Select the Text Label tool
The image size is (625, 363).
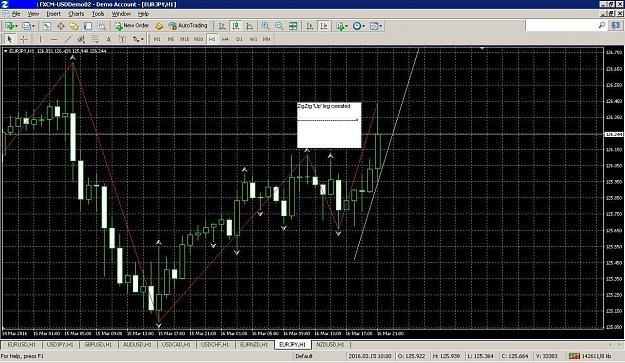[122, 39]
